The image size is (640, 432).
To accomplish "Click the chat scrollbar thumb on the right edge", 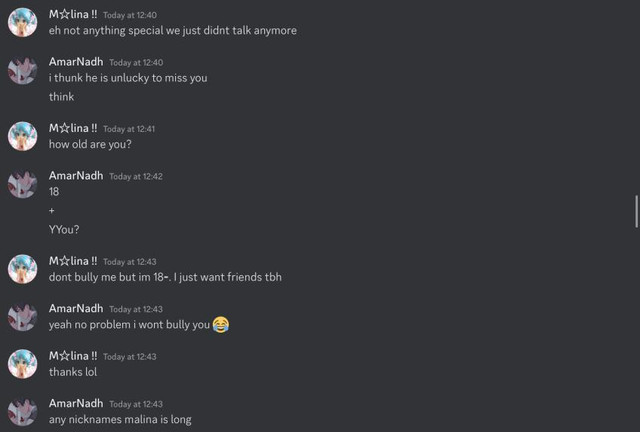I will point(636,212).
